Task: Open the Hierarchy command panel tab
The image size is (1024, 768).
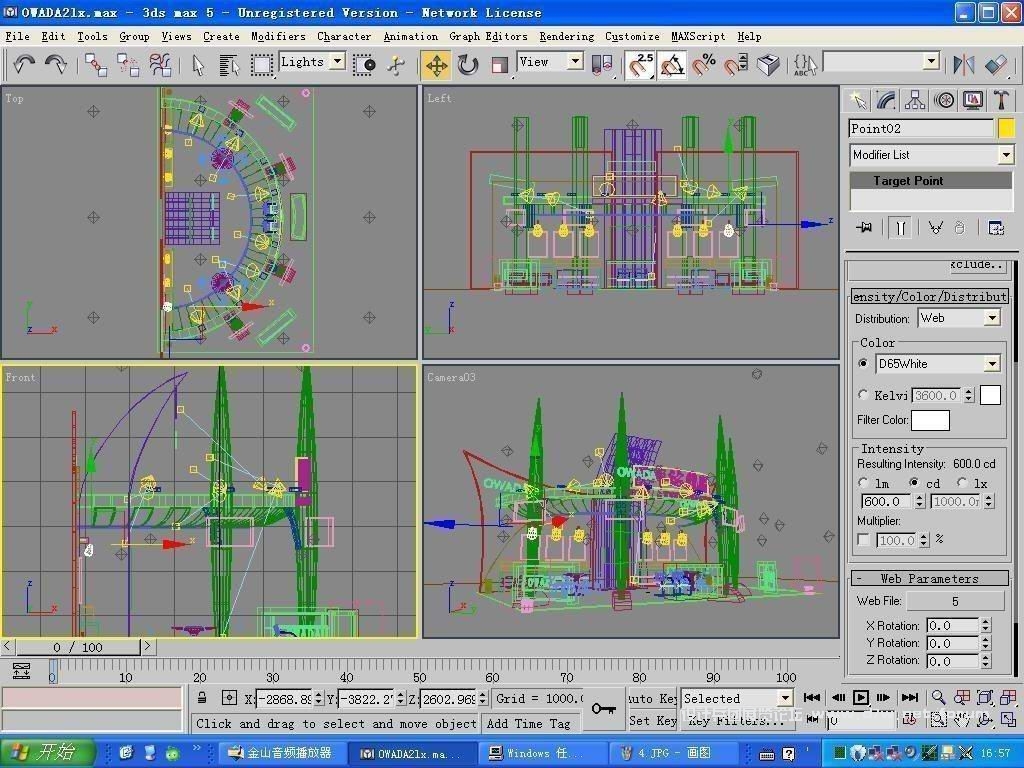Action: click(x=915, y=100)
